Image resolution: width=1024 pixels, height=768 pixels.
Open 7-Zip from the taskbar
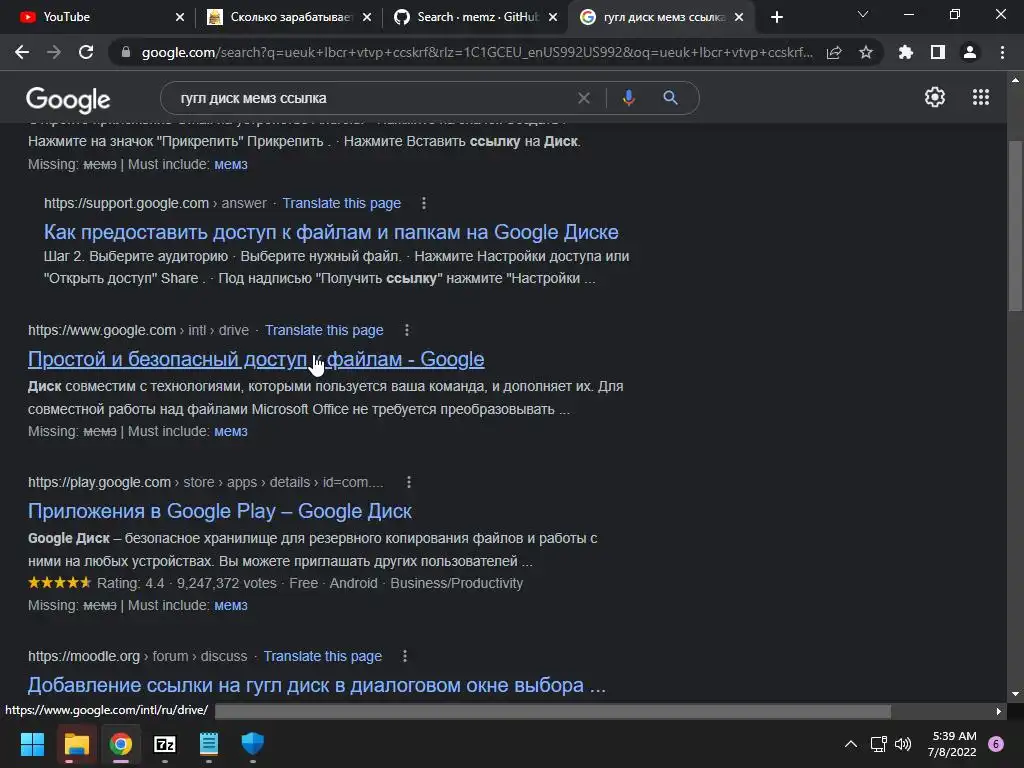point(165,744)
